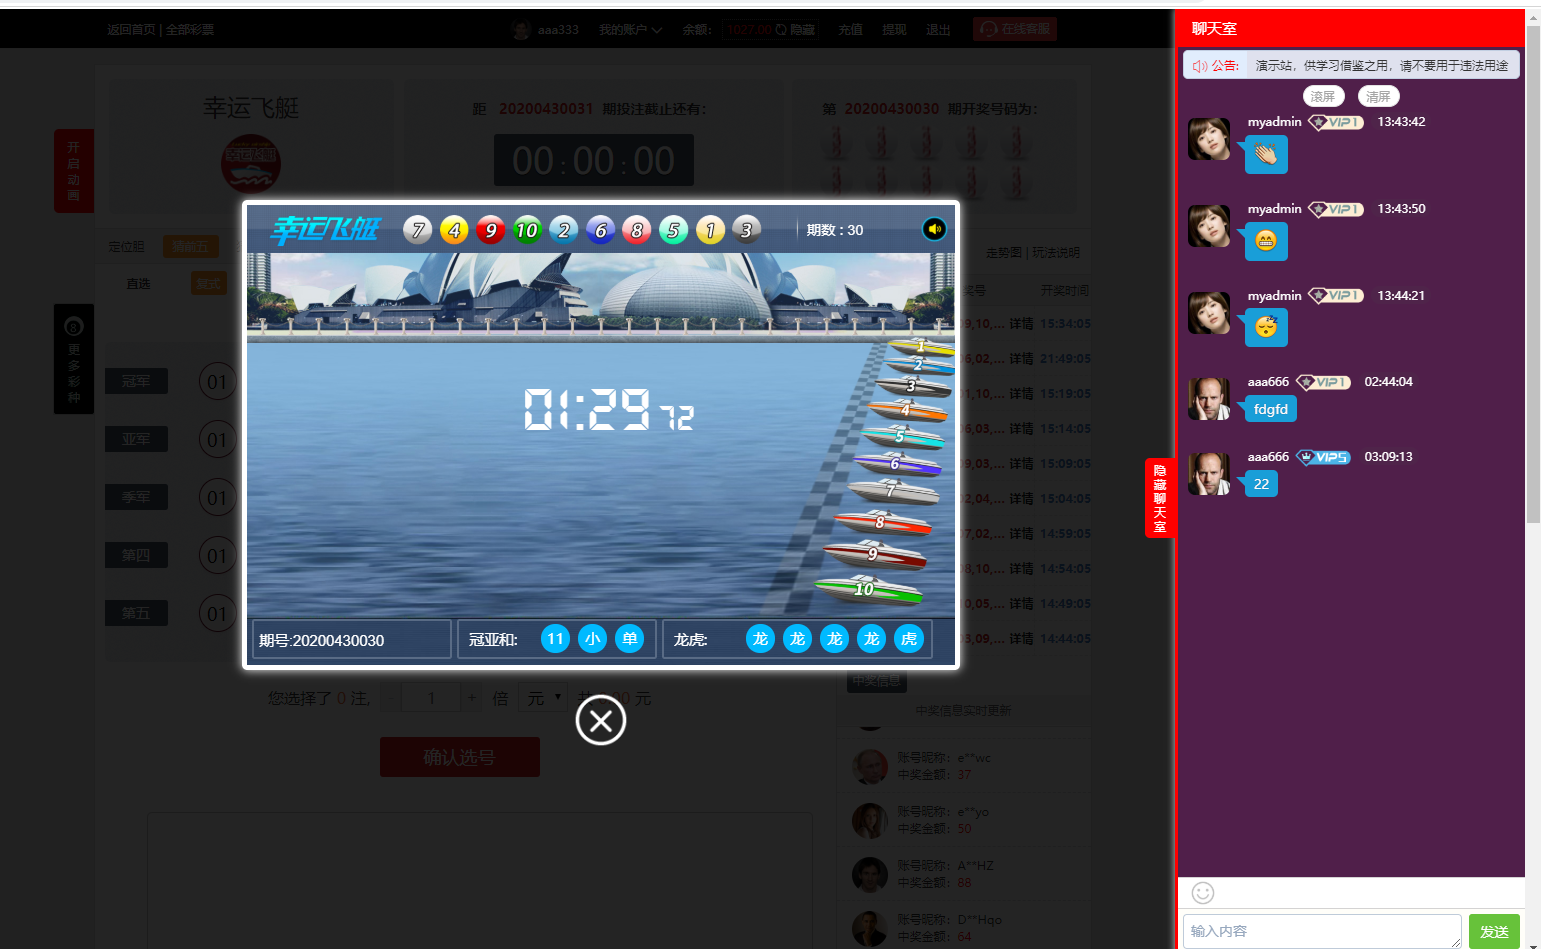Click myadmin's waving hand emoji message

tap(1266, 155)
